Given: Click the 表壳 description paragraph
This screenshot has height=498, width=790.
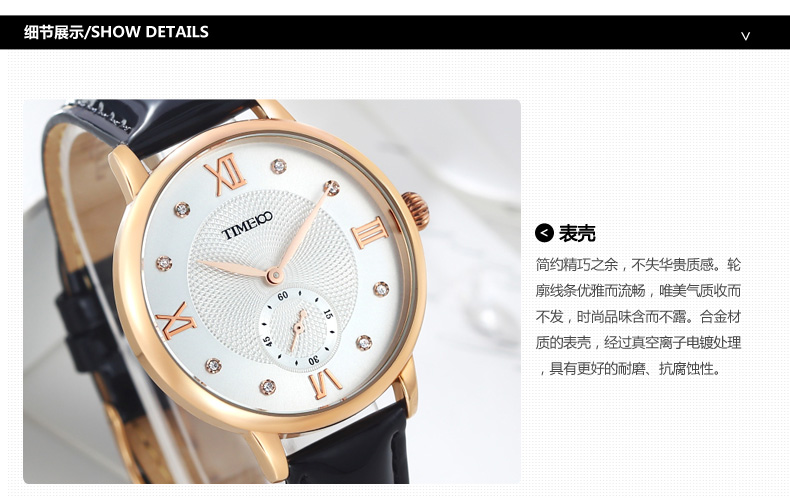Looking at the screenshot, I should click(638, 317).
